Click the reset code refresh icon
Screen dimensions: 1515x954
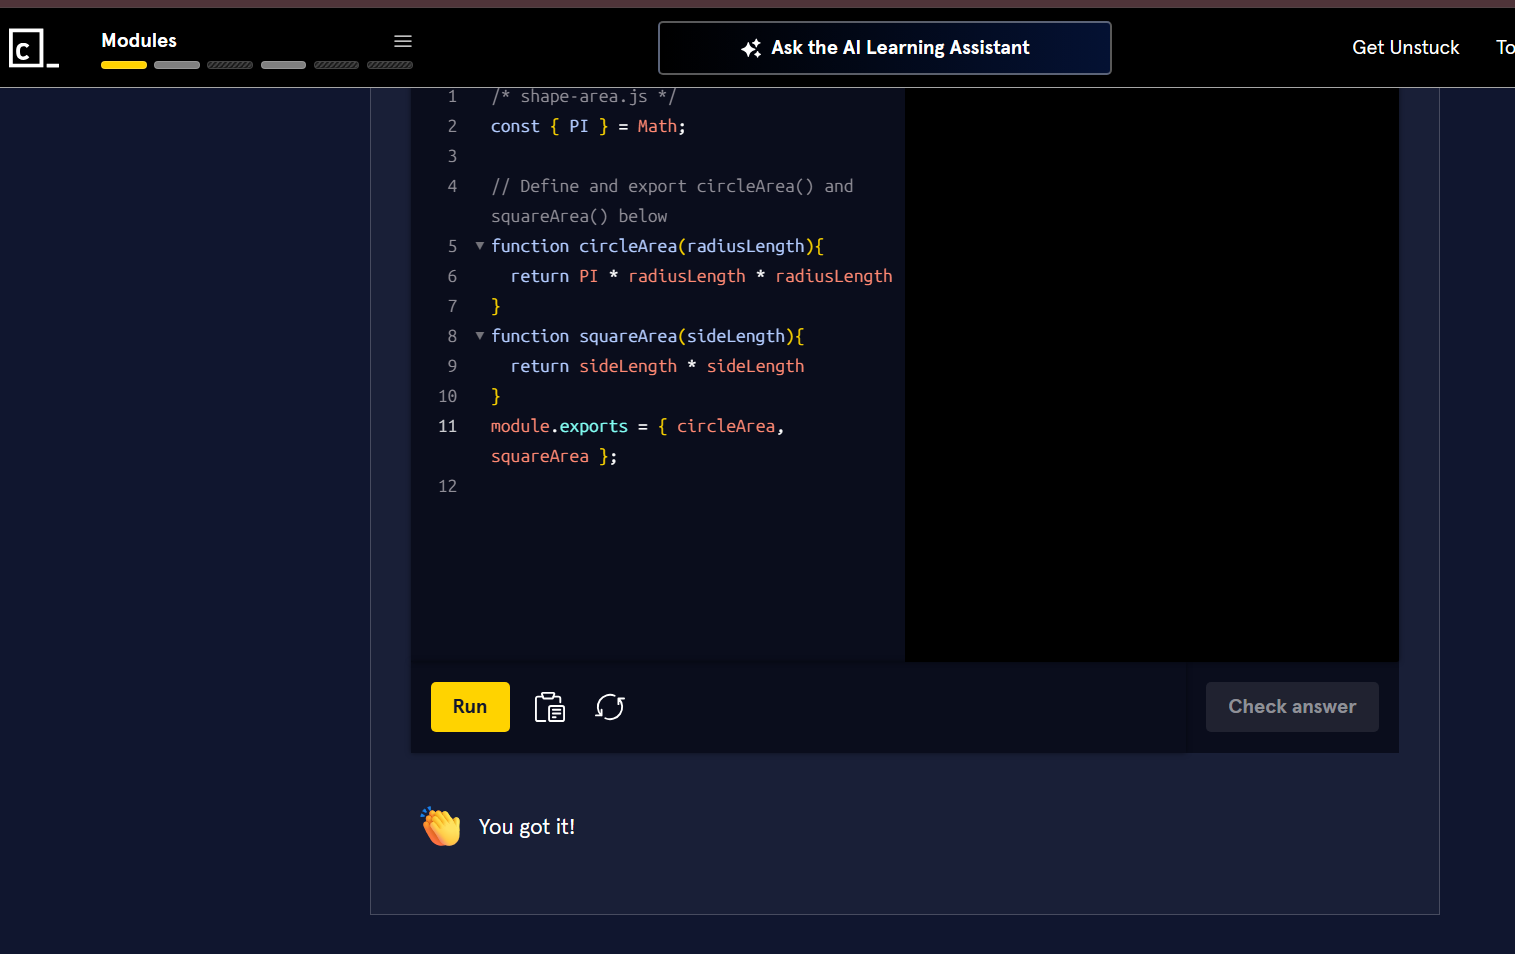(610, 707)
